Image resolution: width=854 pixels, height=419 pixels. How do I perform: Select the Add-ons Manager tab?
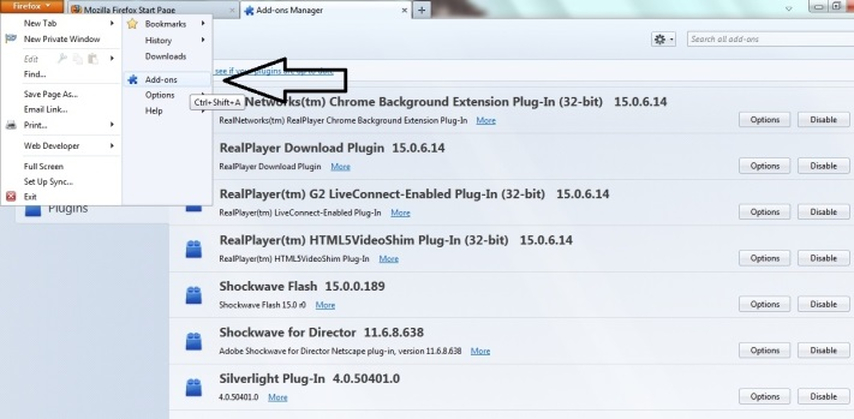tap(326, 10)
